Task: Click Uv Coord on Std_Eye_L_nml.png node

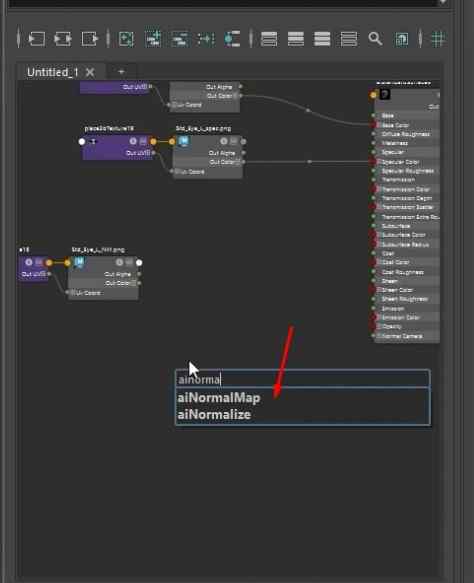Action: [x=86, y=293]
